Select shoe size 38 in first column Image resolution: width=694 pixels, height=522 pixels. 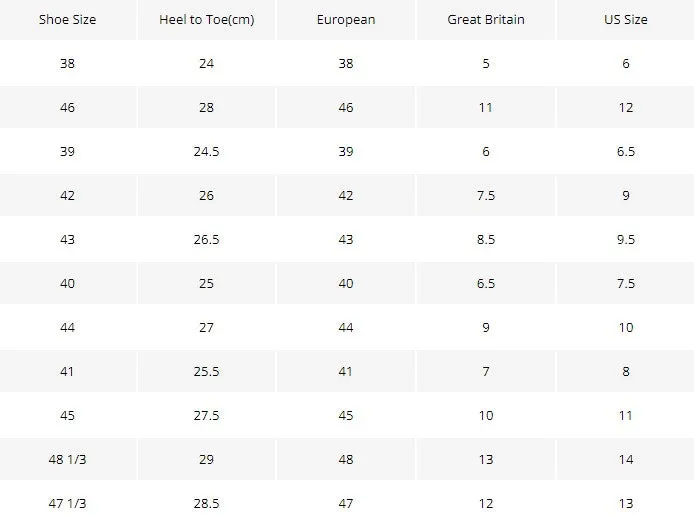(x=67, y=63)
